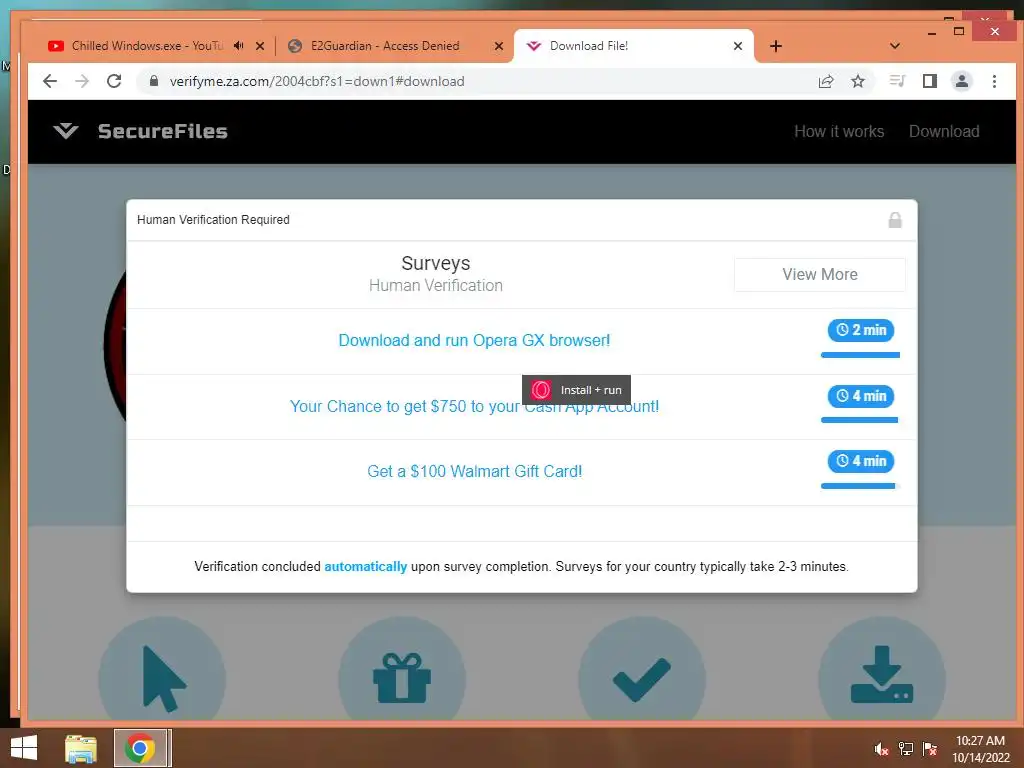Image resolution: width=1024 pixels, height=768 pixels.
Task: Open the Action Center flag icon
Action: coord(930,749)
